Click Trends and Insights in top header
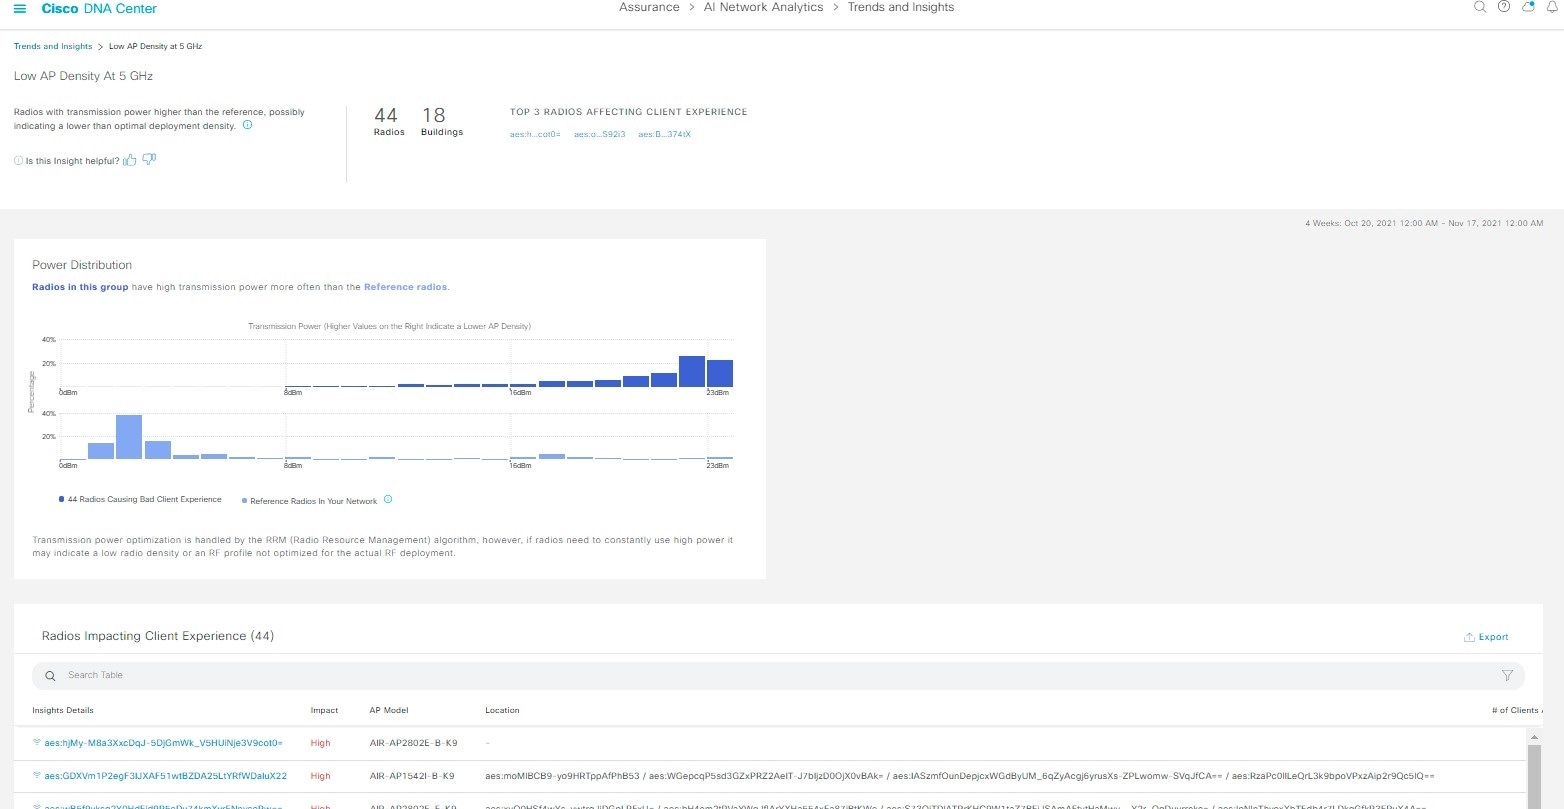Screen dimensions: 1564x809 coord(901,7)
